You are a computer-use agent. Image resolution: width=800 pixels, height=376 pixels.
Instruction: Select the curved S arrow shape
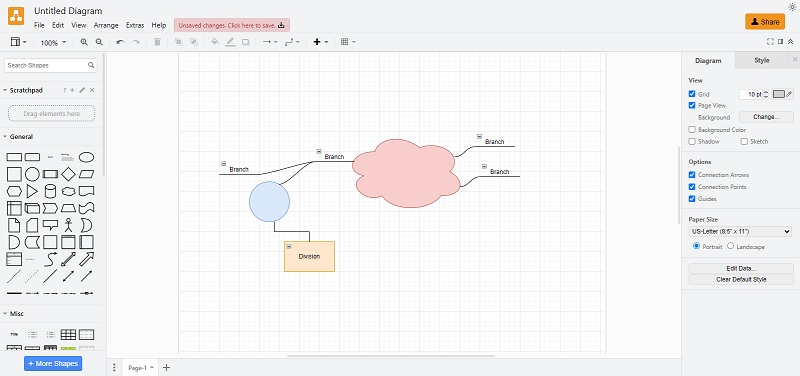click(50, 259)
